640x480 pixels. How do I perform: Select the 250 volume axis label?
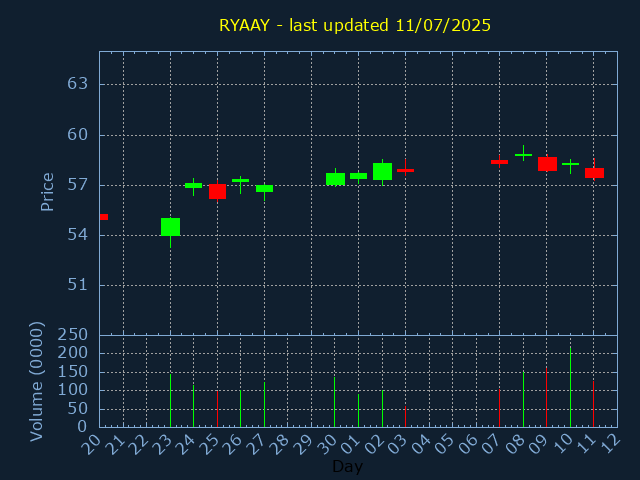click(x=73, y=335)
